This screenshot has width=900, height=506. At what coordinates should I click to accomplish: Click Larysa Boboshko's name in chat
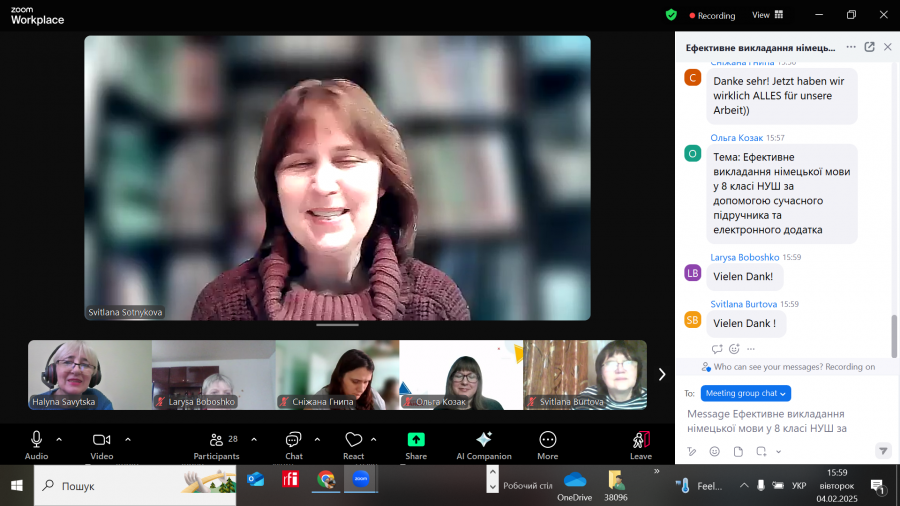pos(744,257)
